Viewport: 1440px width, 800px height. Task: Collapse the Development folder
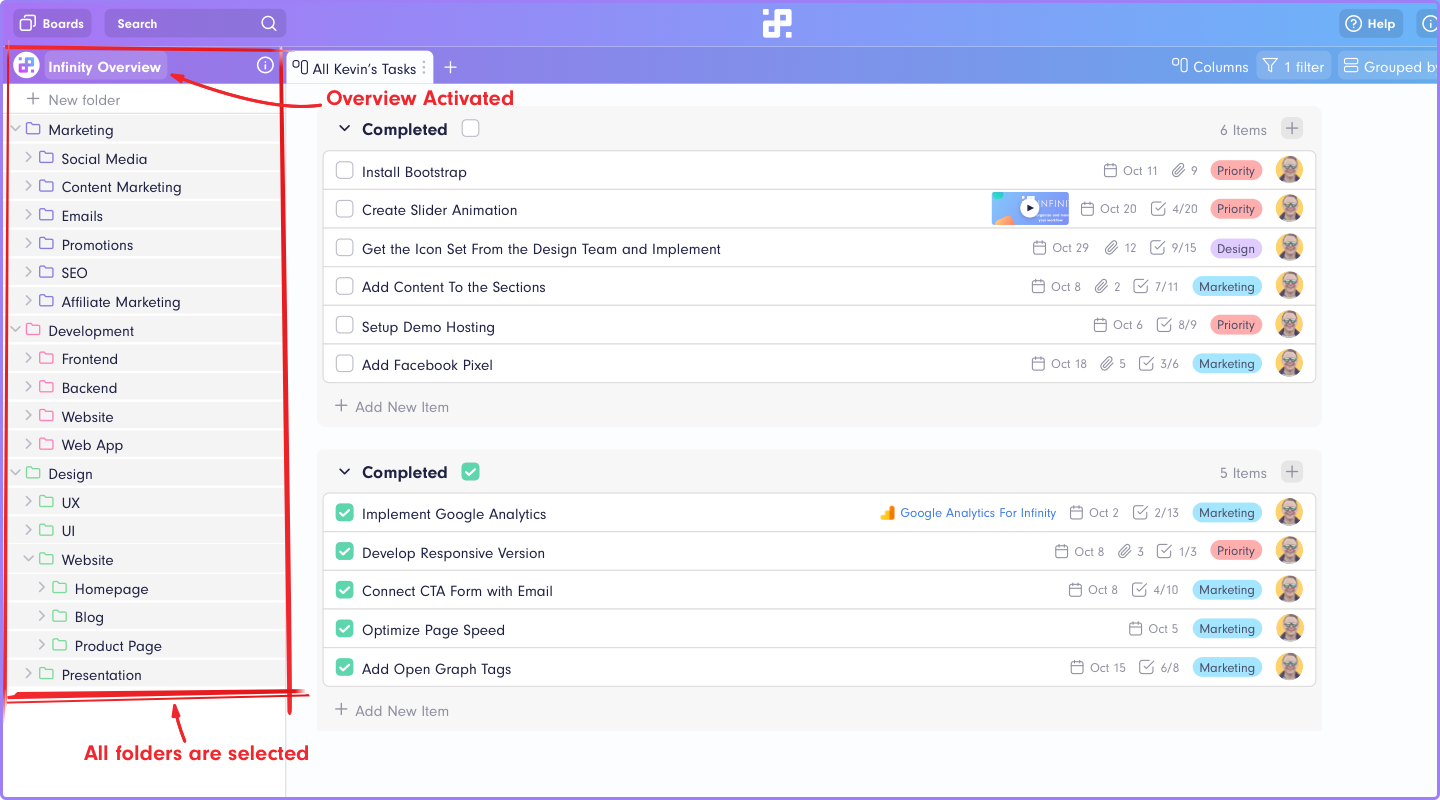coord(16,330)
